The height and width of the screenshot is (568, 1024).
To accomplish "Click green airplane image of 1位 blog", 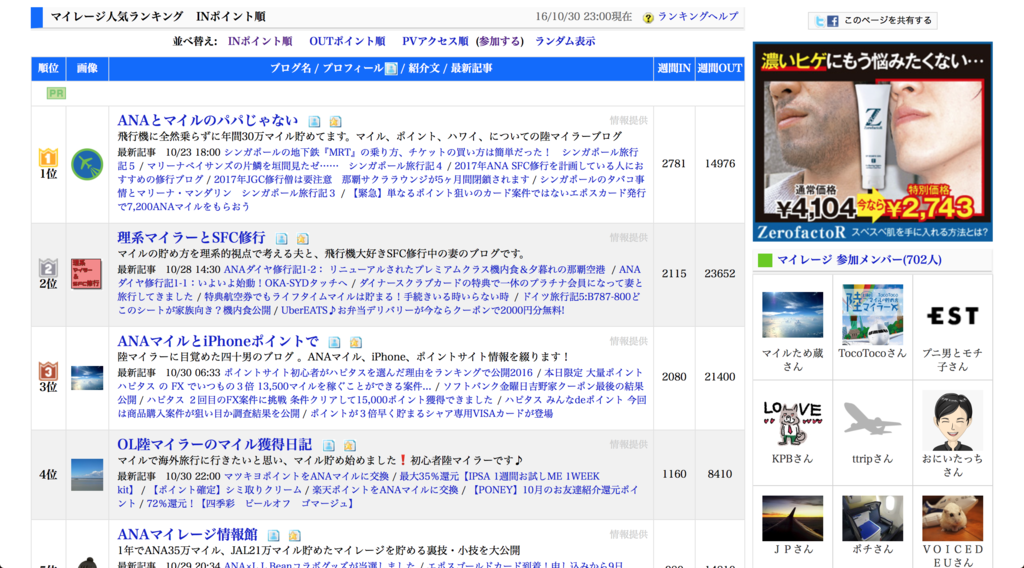I will 87,164.
